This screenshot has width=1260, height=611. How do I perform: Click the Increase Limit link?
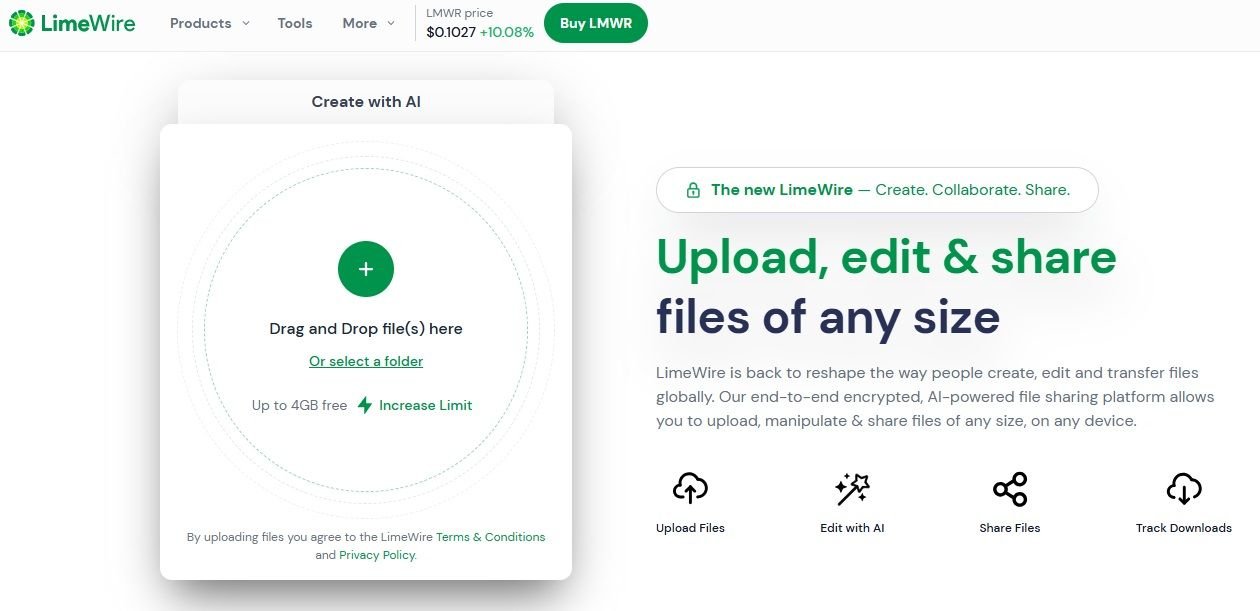pos(426,405)
